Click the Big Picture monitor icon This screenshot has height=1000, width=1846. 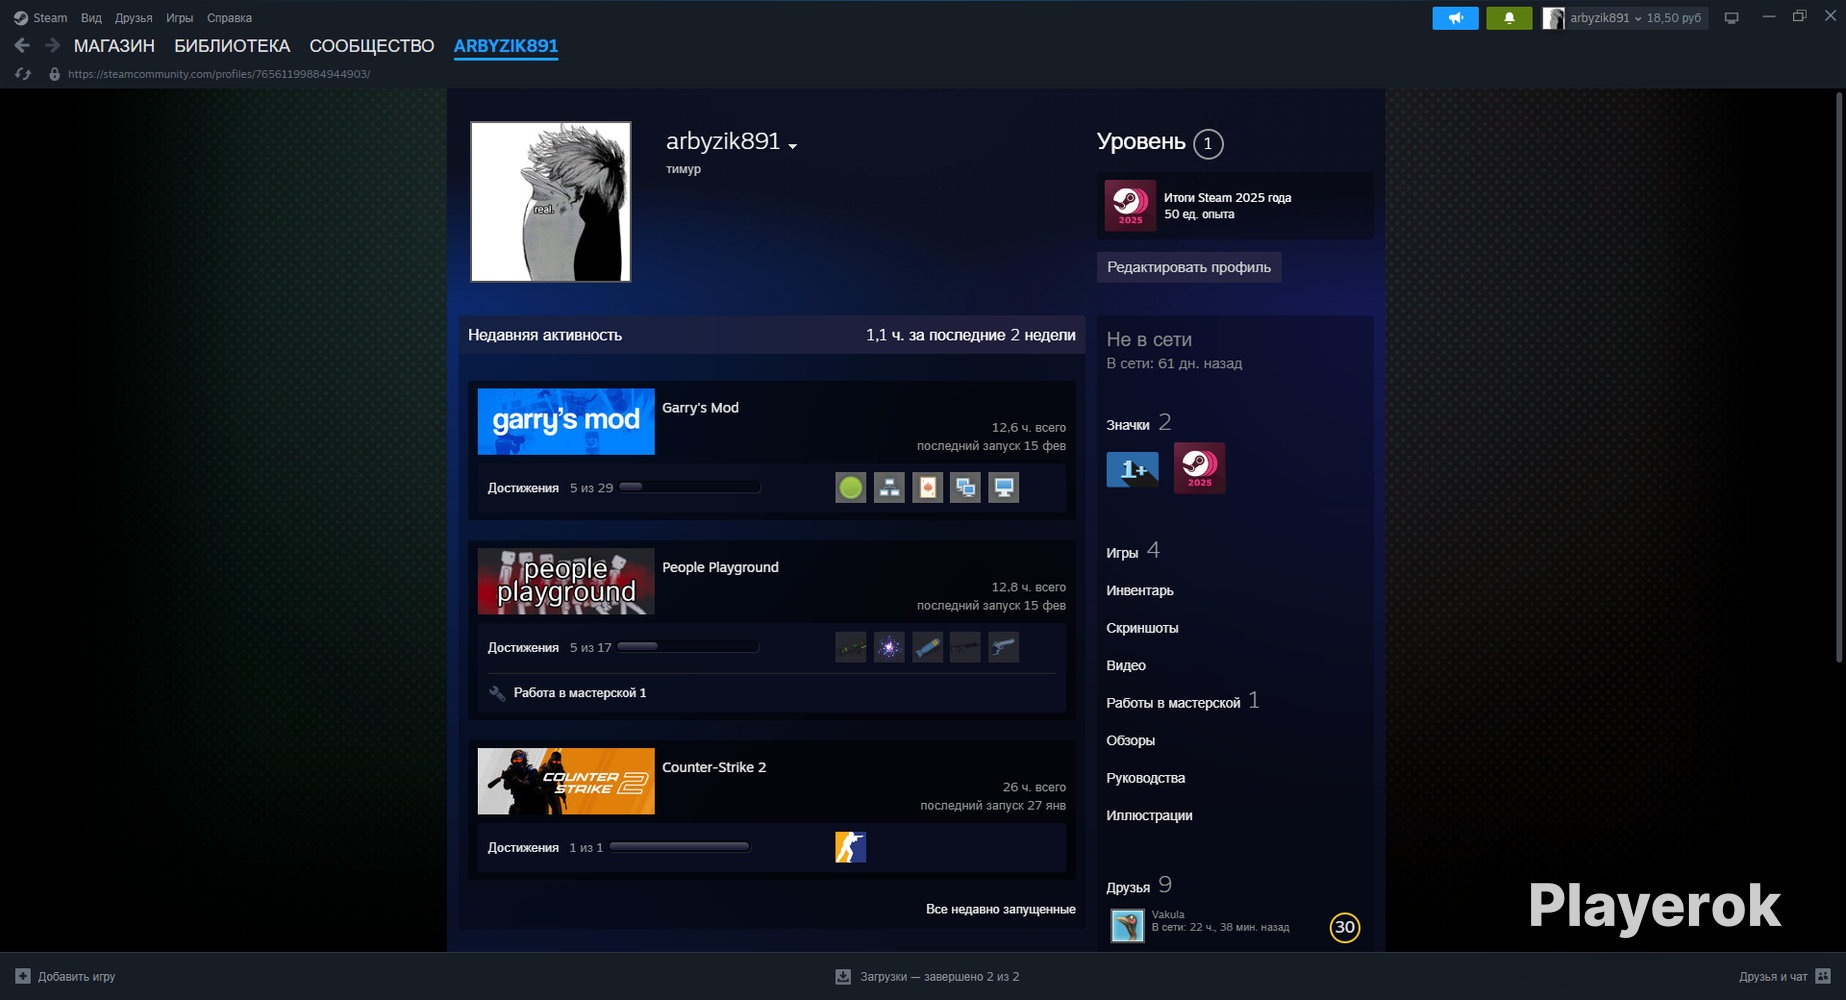(1732, 18)
